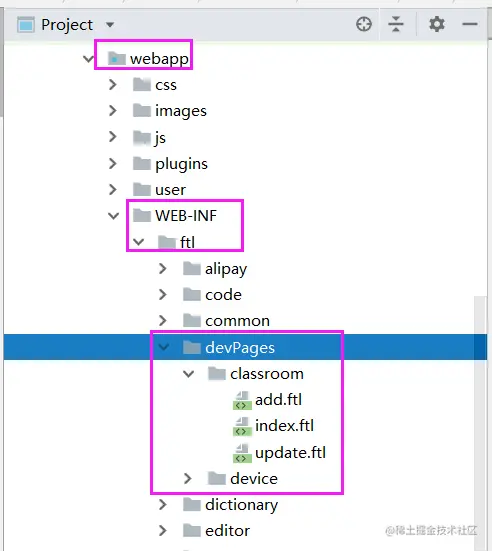492x551 pixels.
Task: Select the plugins folder icon
Action: click(142, 163)
